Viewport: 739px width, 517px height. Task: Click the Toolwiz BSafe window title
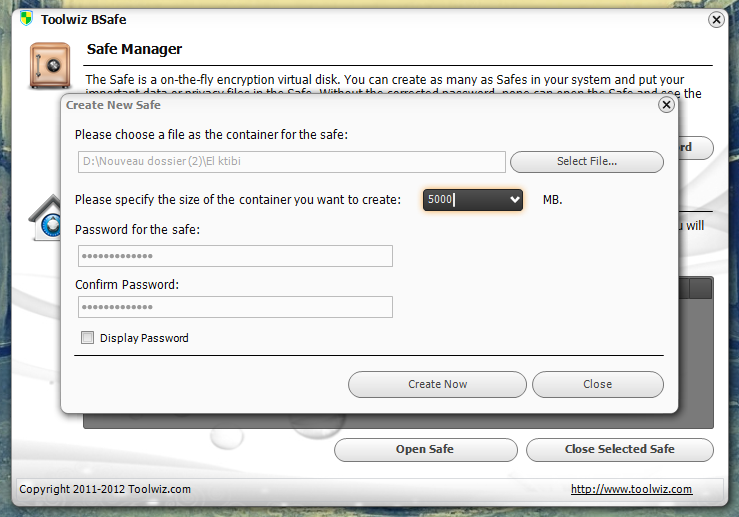coord(83,20)
